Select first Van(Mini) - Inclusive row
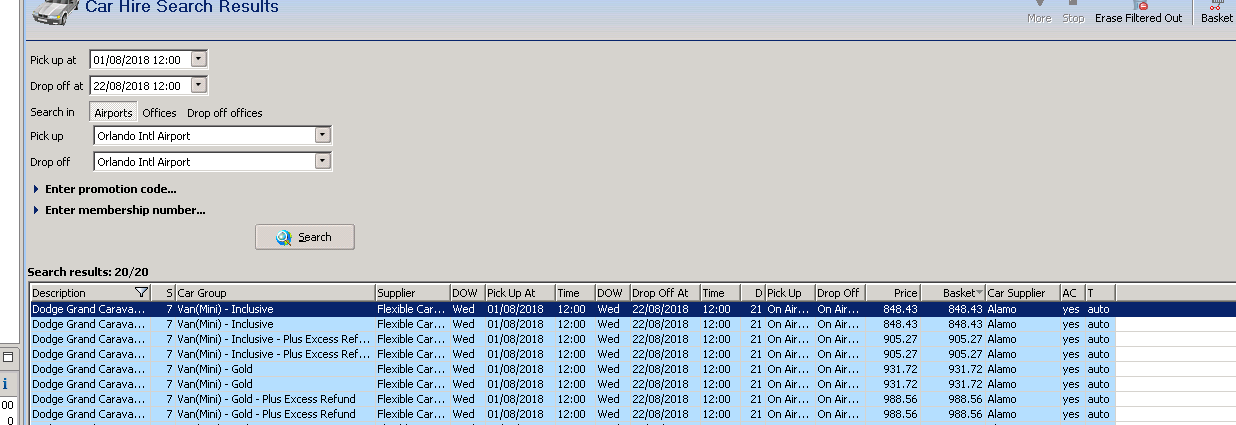This screenshot has width=1236, height=425. 572,309
